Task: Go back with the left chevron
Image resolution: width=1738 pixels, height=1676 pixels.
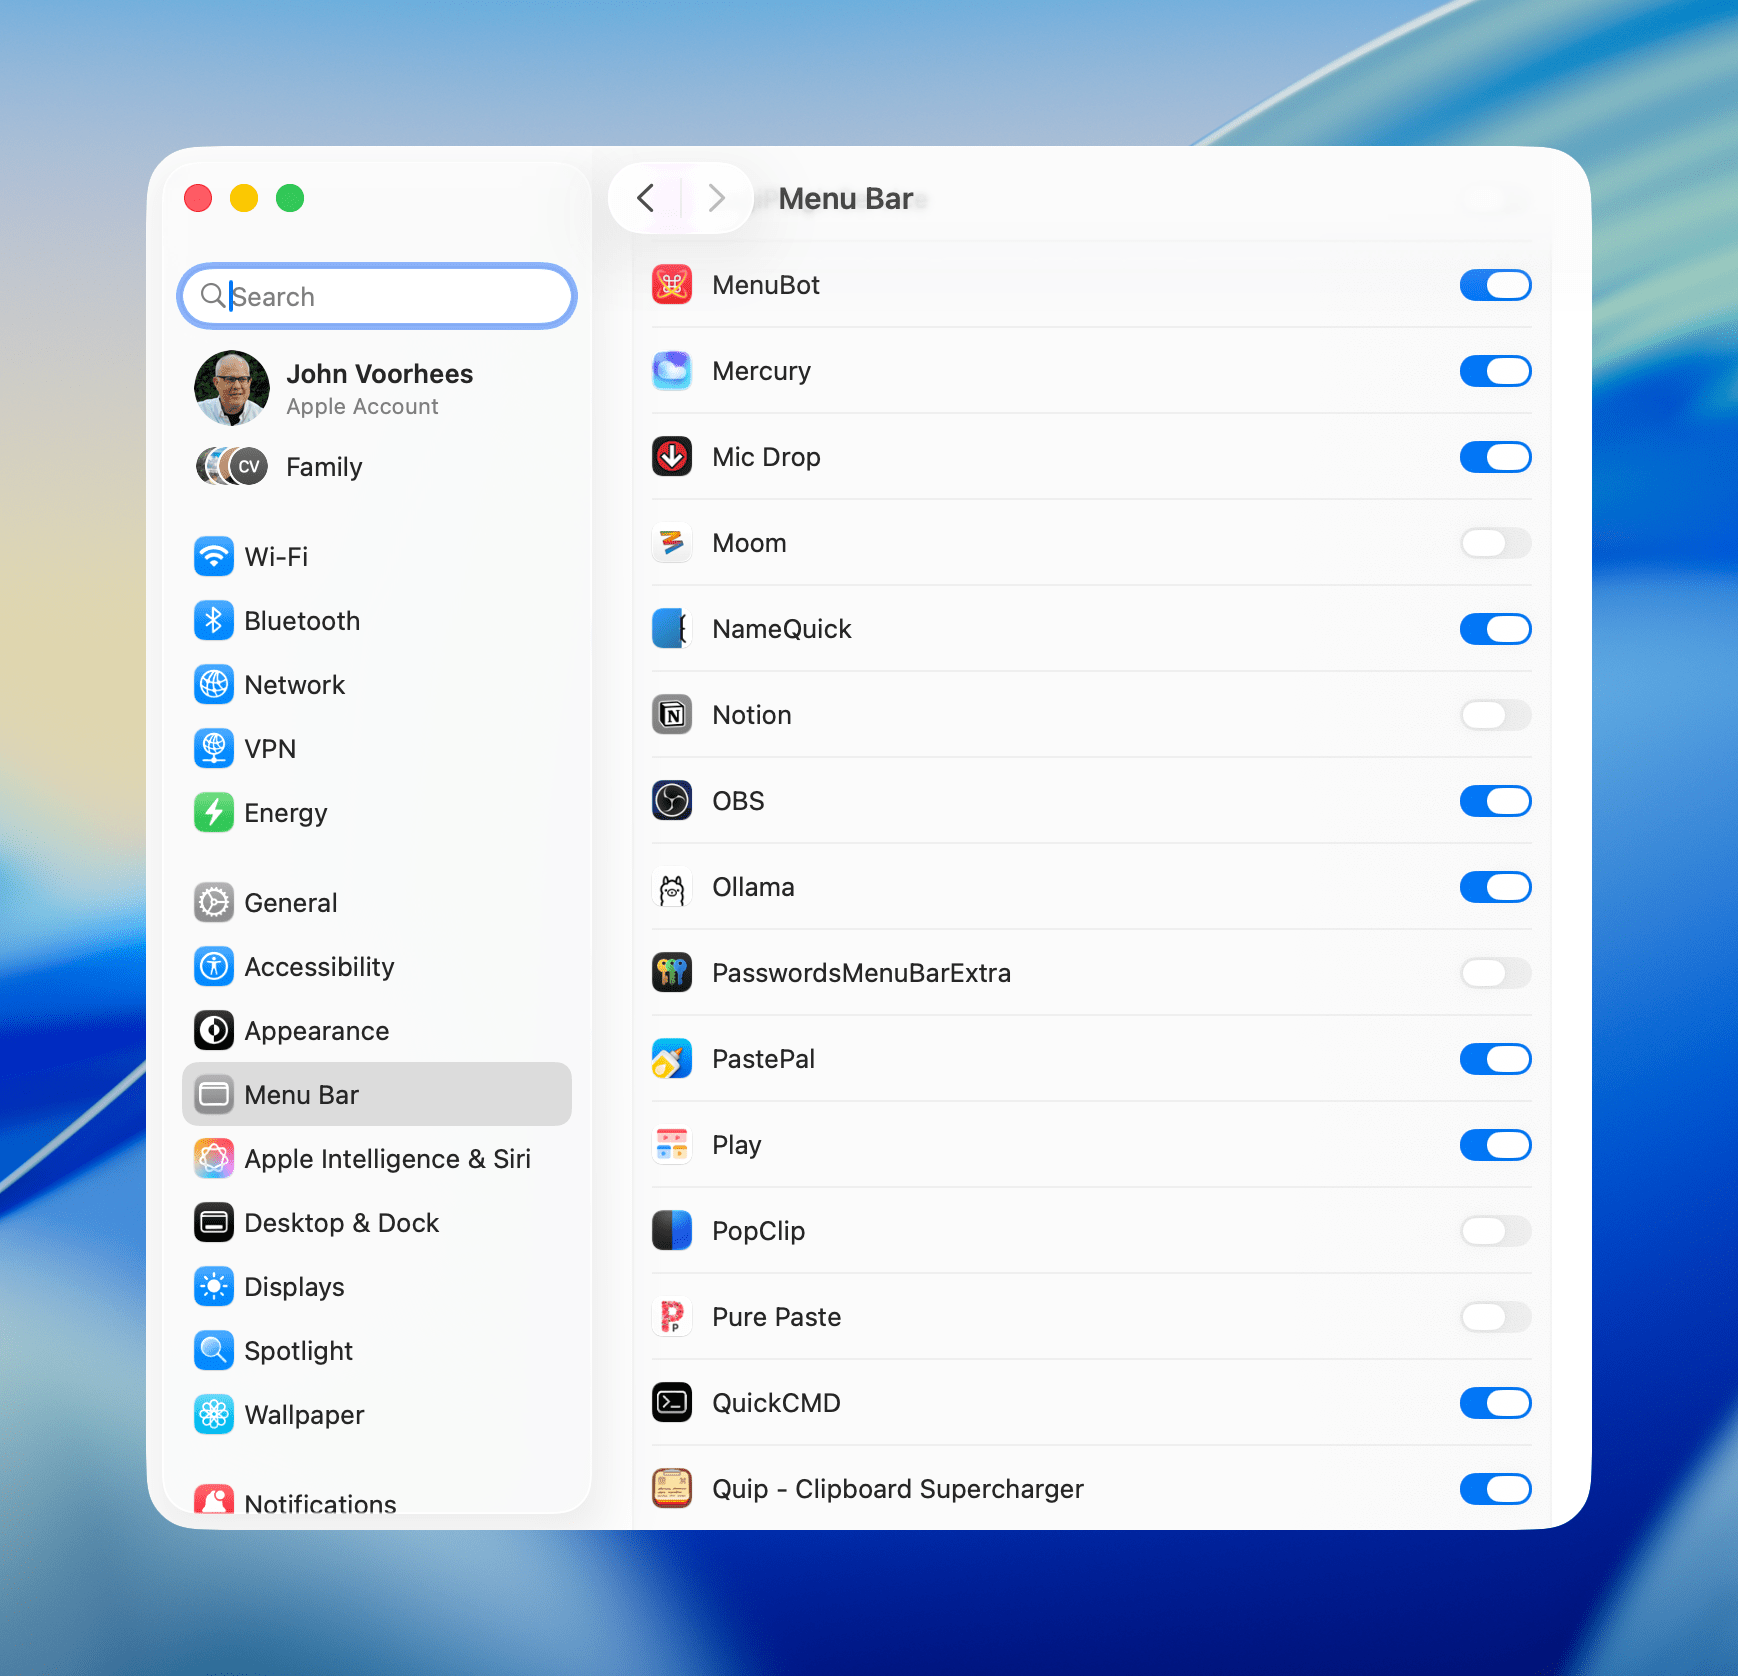Action: click(x=646, y=198)
